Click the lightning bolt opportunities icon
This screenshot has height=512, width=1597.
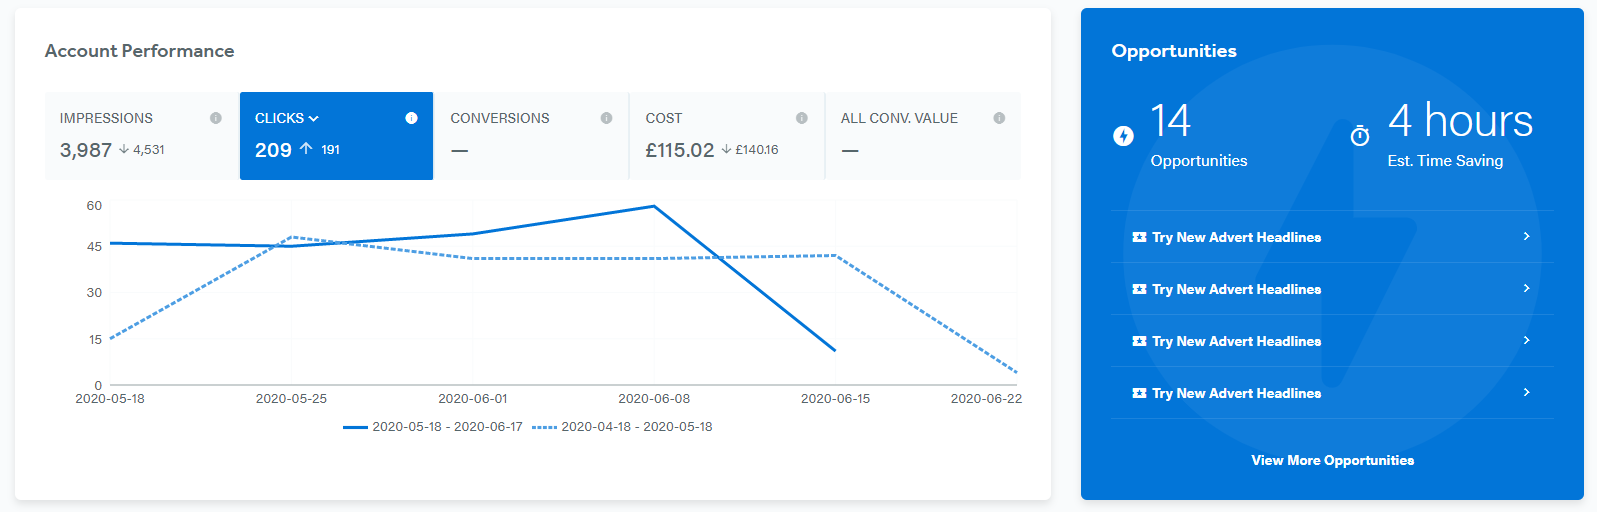coord(1123,136)
